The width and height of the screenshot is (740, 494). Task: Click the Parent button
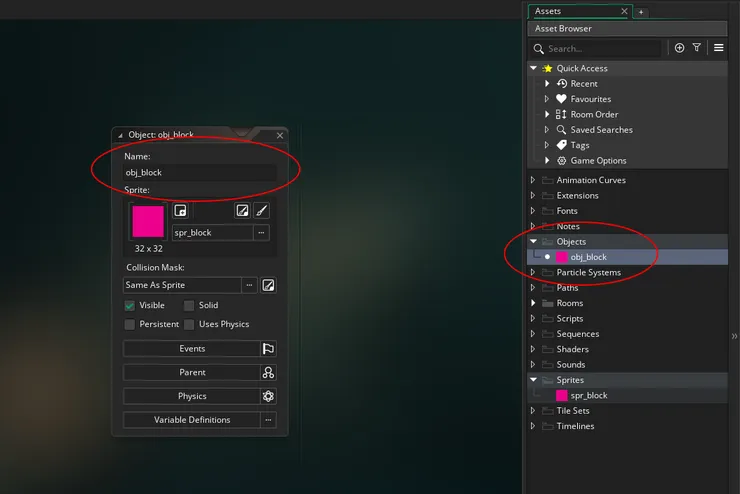pos(192,372)
